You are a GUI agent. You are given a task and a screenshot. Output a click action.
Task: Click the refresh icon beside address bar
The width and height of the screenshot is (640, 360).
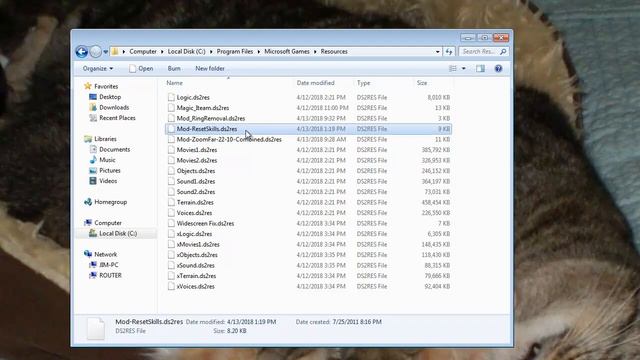(x=449, y=52)
